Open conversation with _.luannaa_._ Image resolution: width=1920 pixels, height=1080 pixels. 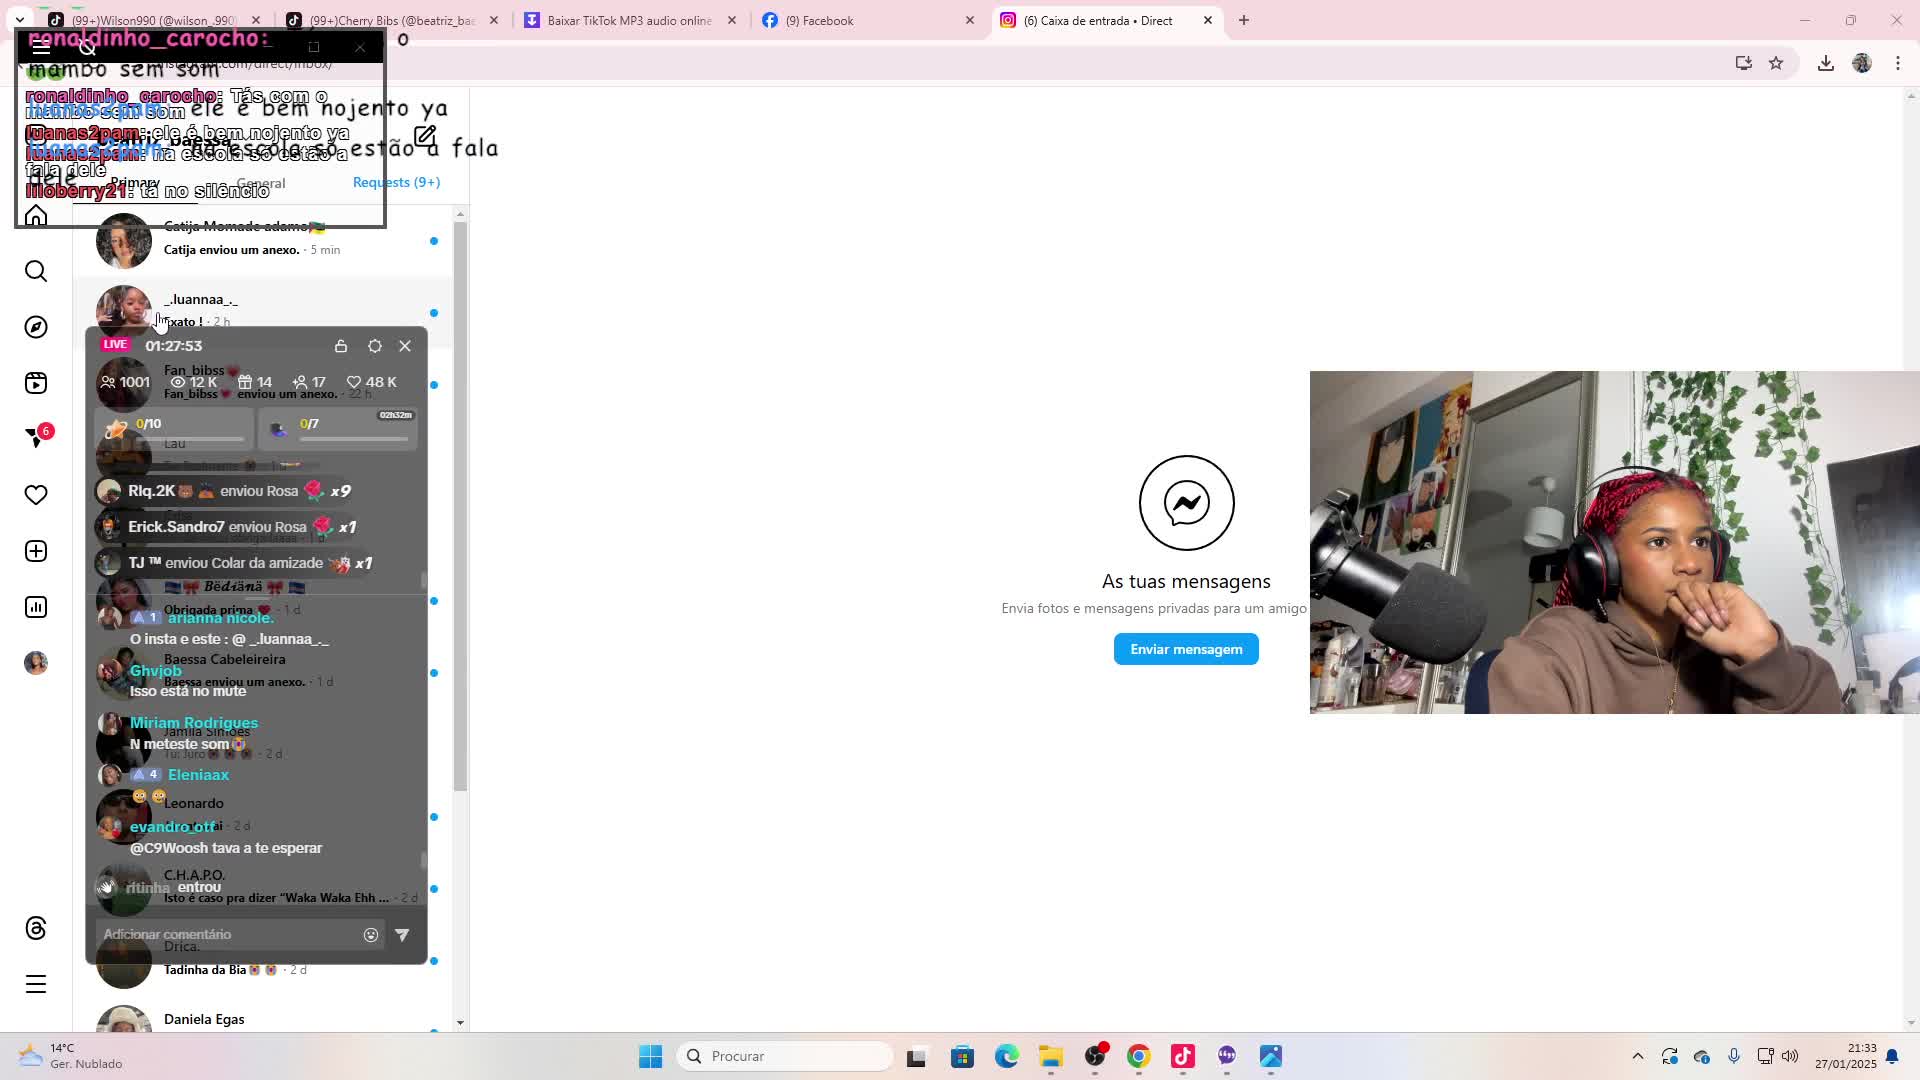(262, 312)
